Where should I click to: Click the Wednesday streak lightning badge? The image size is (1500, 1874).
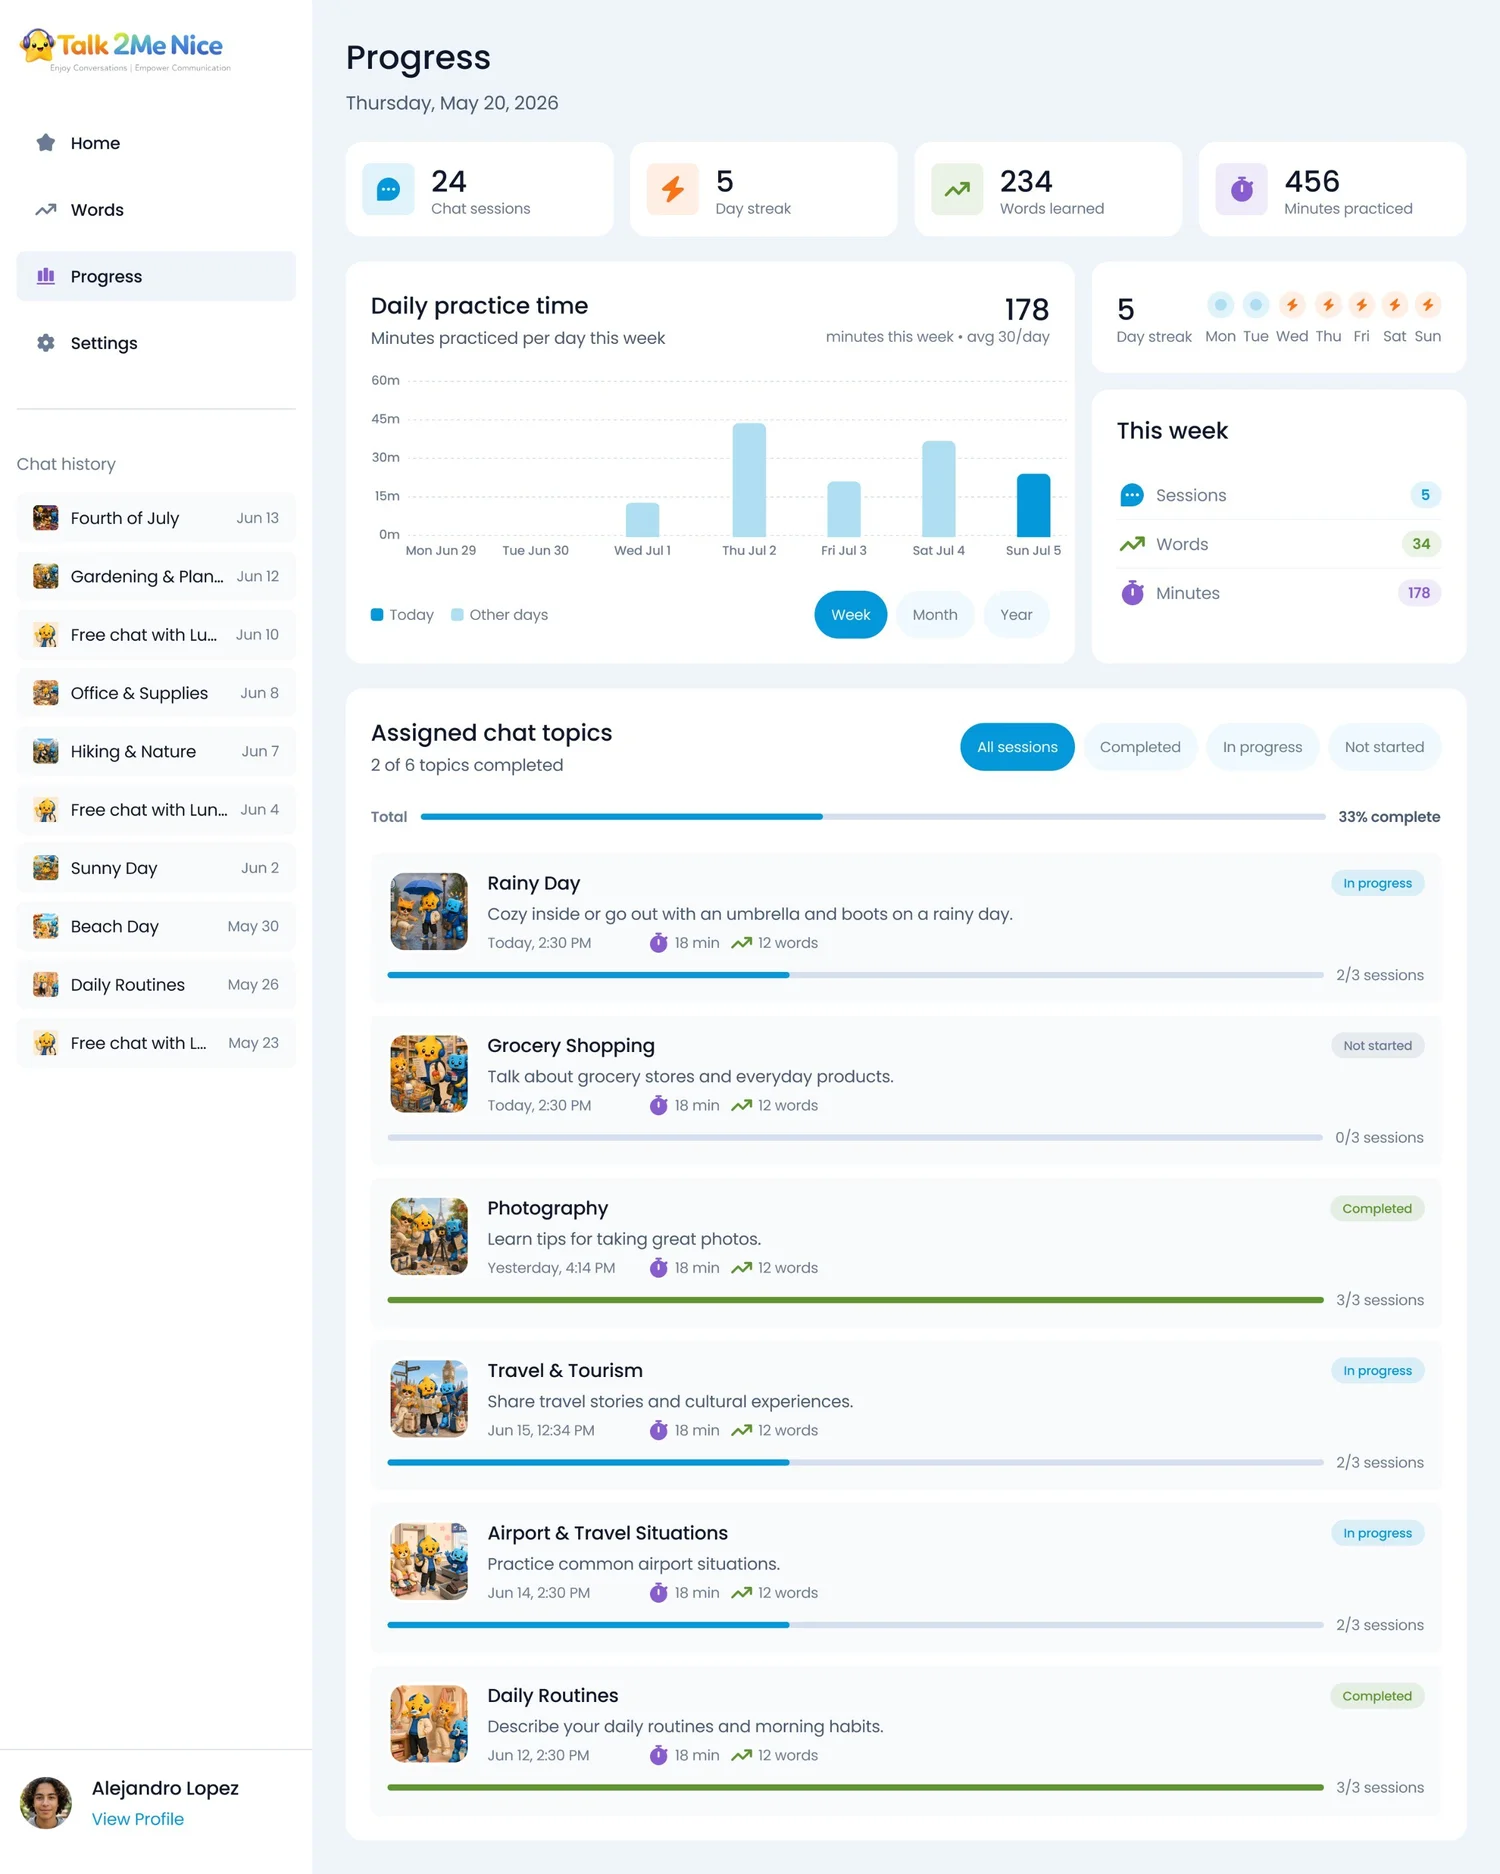(1292, 305)
